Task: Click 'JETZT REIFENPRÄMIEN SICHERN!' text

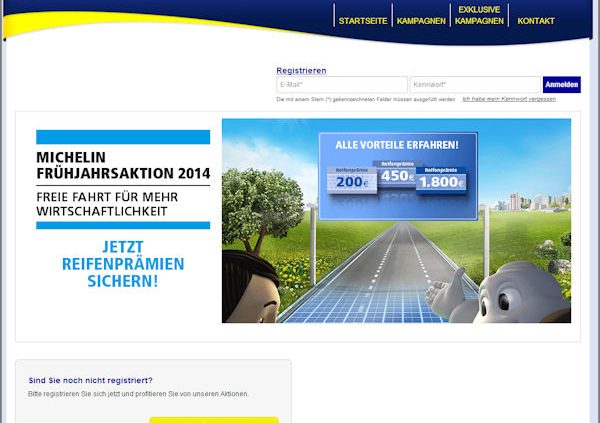Action: tap(123, 264)
